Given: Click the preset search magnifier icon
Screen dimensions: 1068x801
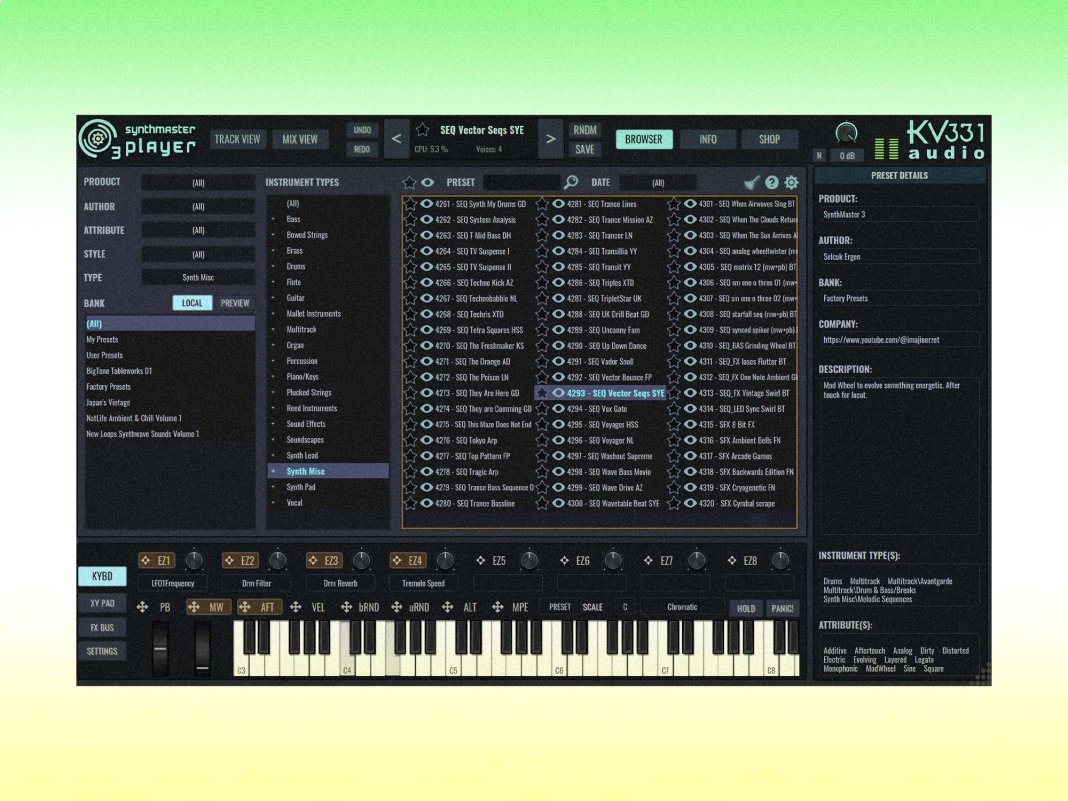Looking at the screenshot, I should (571, 182).
